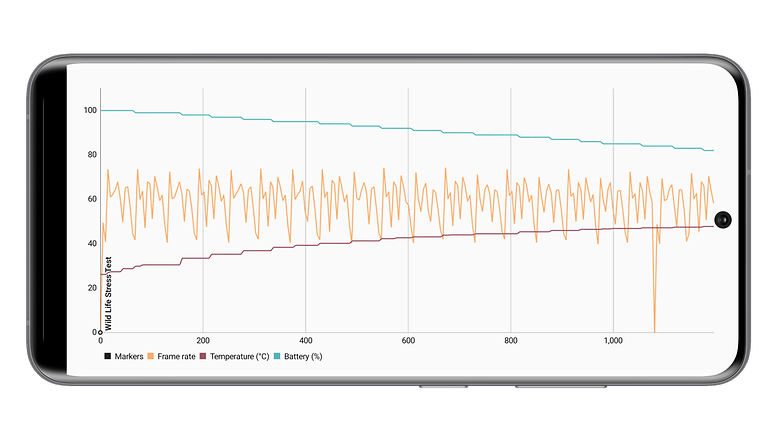Image resolution: width=782 pixels, height=440 pixels.
Task: Click the teal Battery legend swatch
Action: (x=277, y=356)
